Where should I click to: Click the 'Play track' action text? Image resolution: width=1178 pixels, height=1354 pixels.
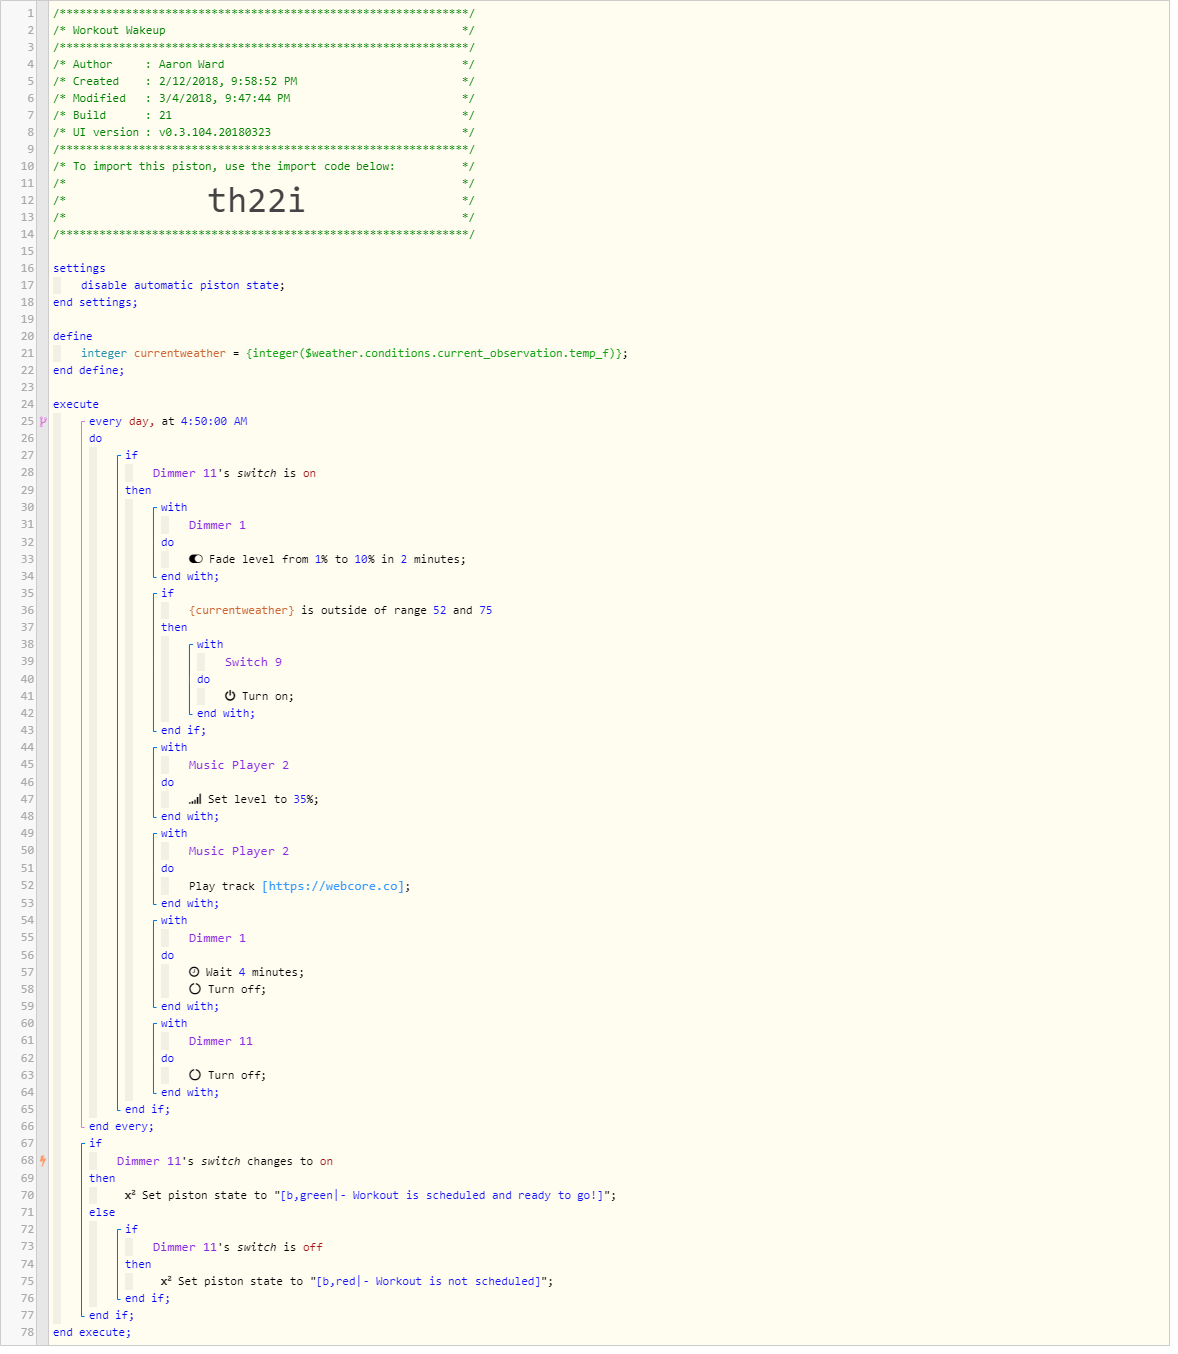point(222,886)
